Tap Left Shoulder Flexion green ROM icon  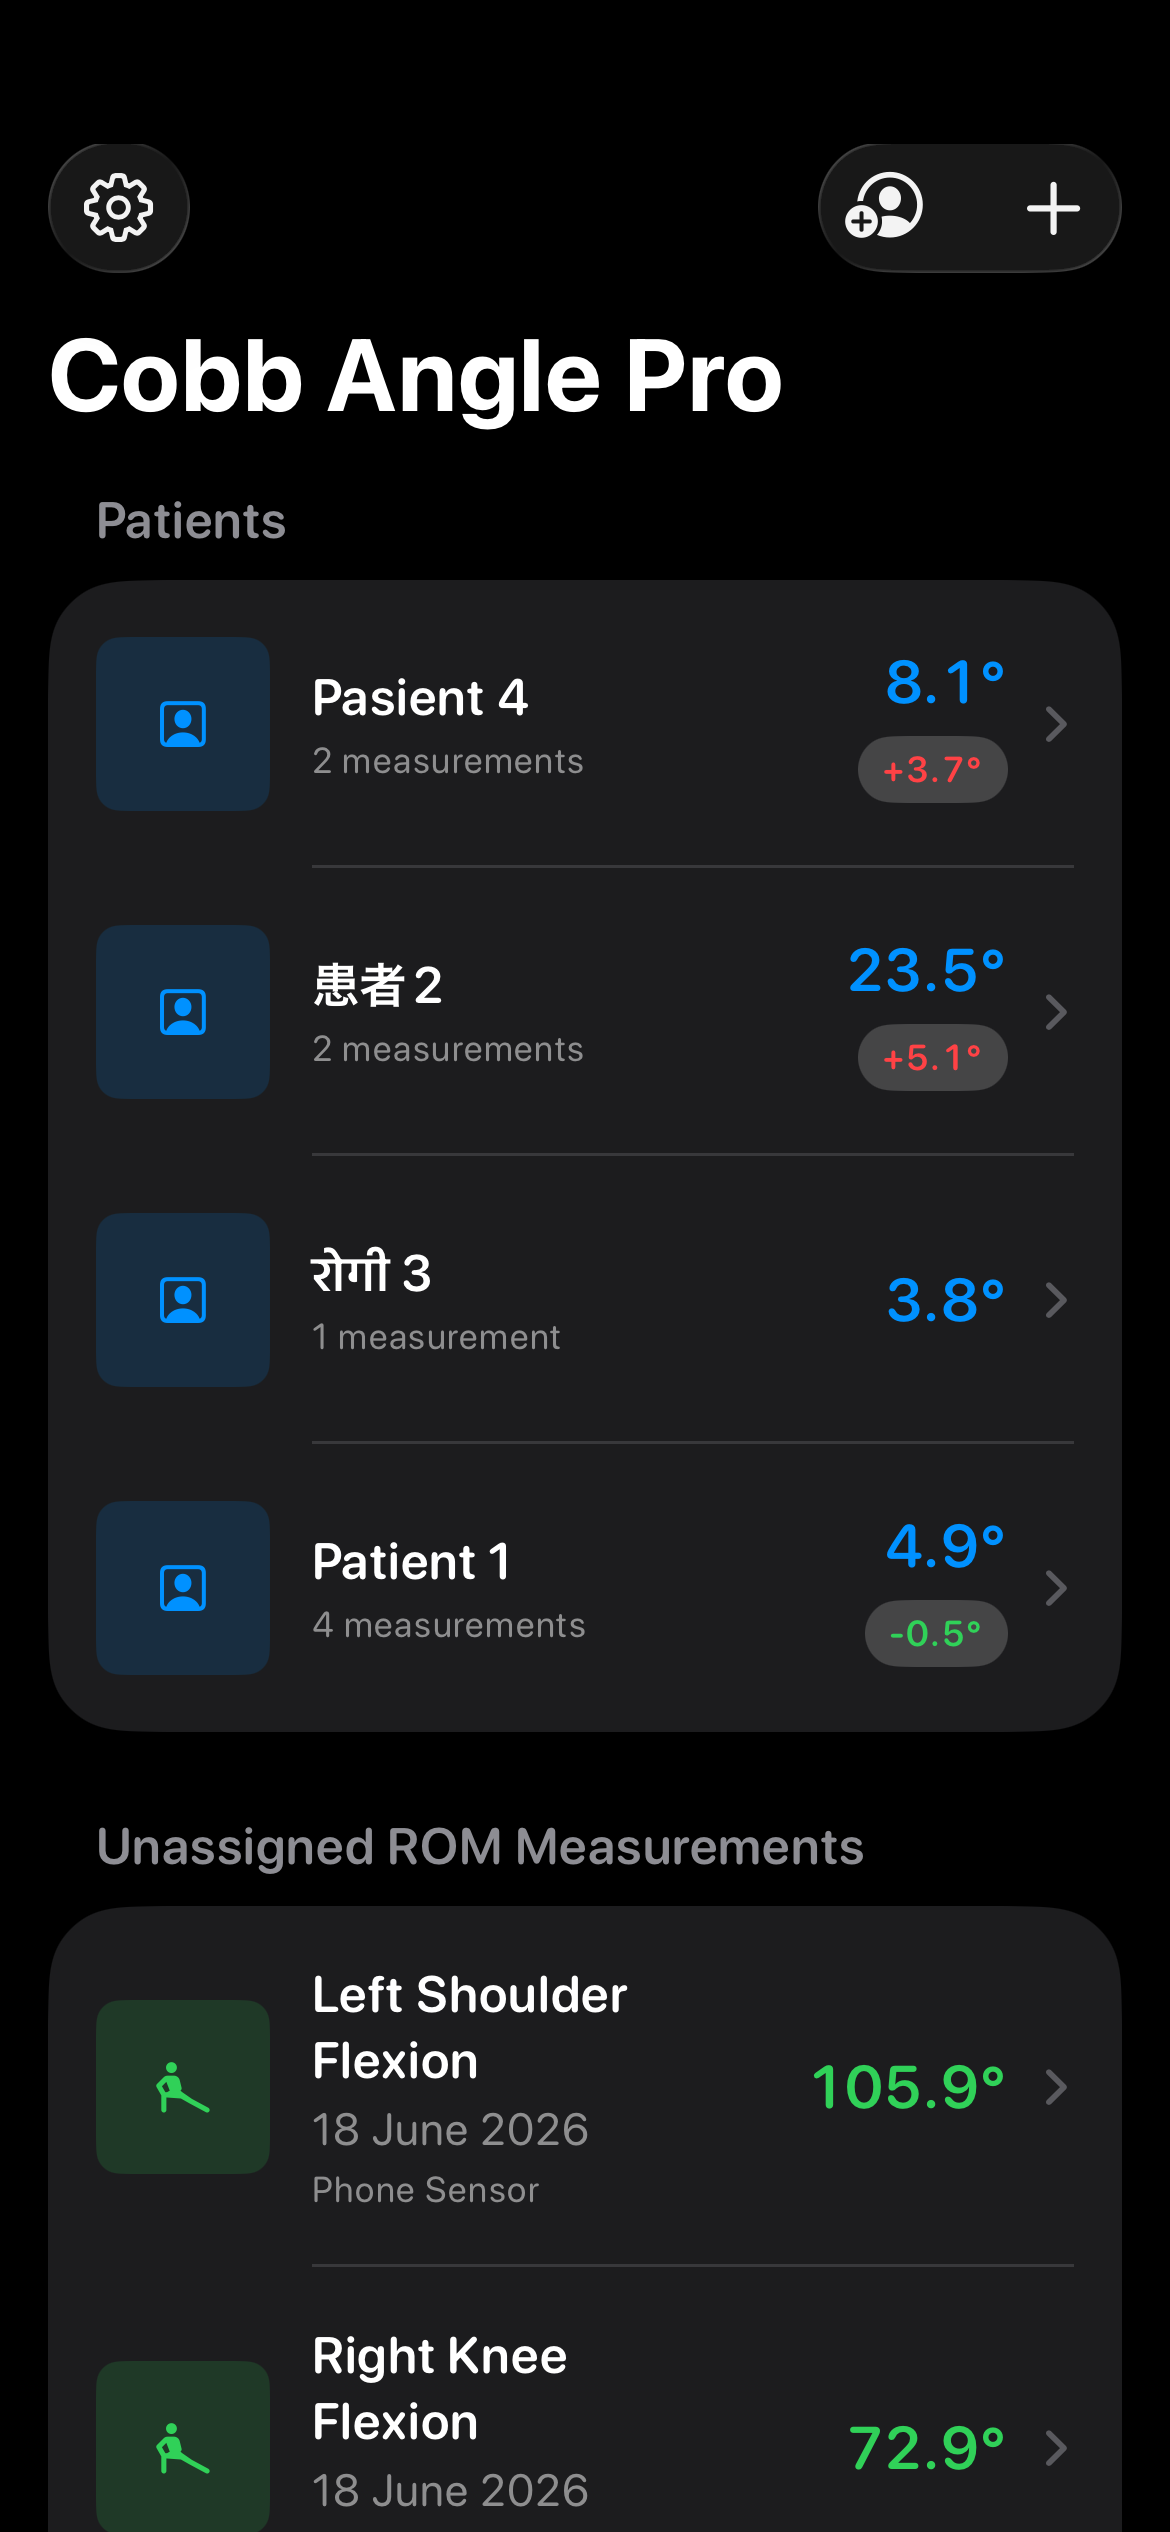point(183,2087)
